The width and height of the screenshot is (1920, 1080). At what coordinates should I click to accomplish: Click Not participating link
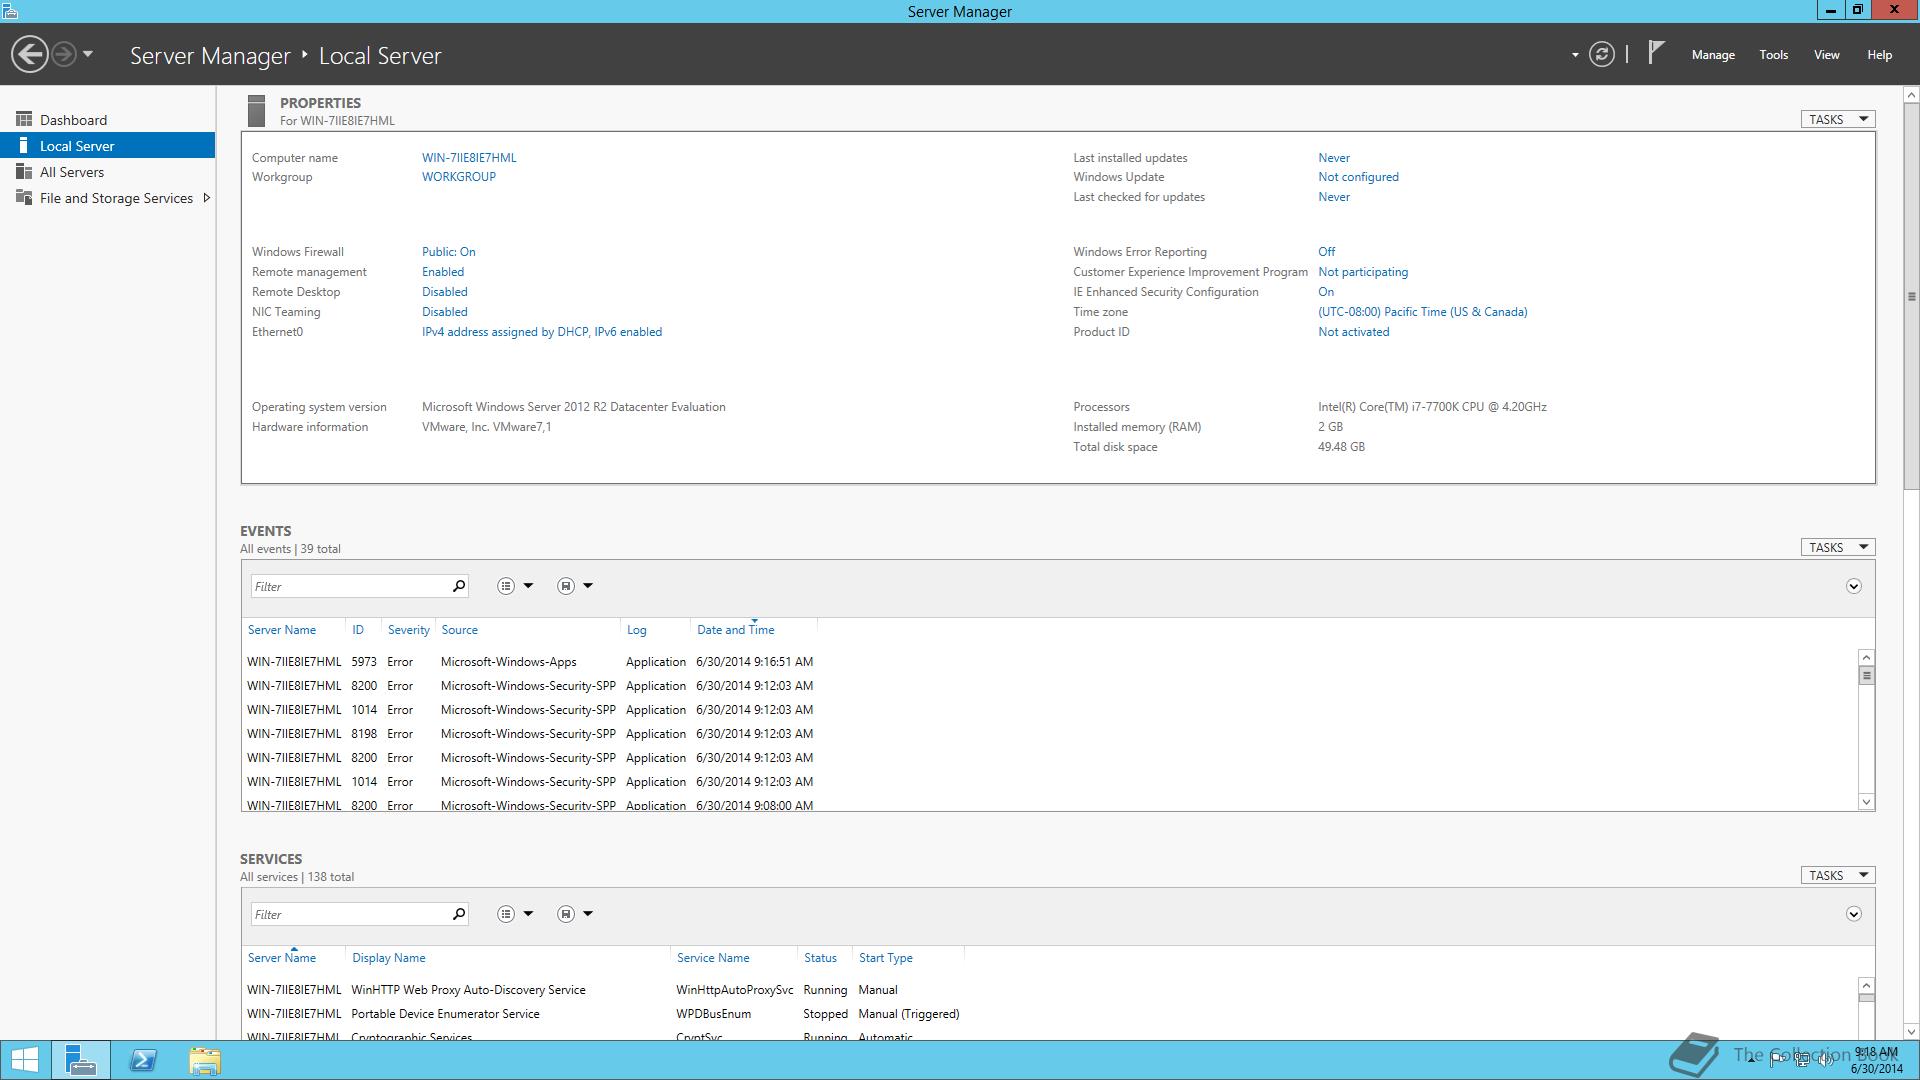[1363, 272]
